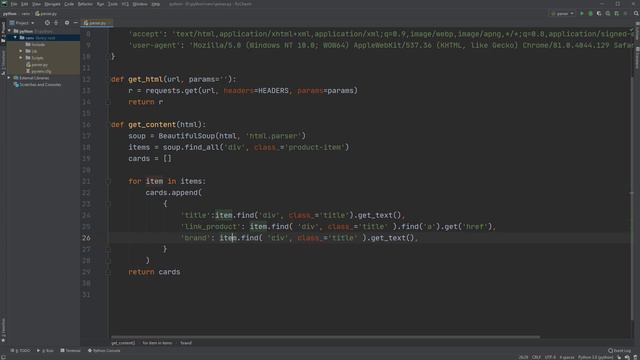Click the Debug bug icon
The image size is (640, 360).
(590, 13)
